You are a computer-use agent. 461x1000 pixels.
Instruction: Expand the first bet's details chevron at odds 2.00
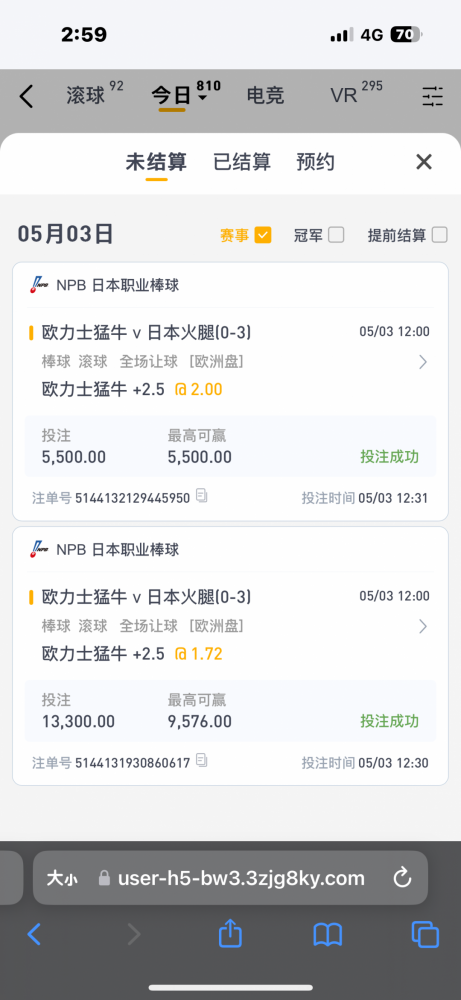[x=423, y=362]
